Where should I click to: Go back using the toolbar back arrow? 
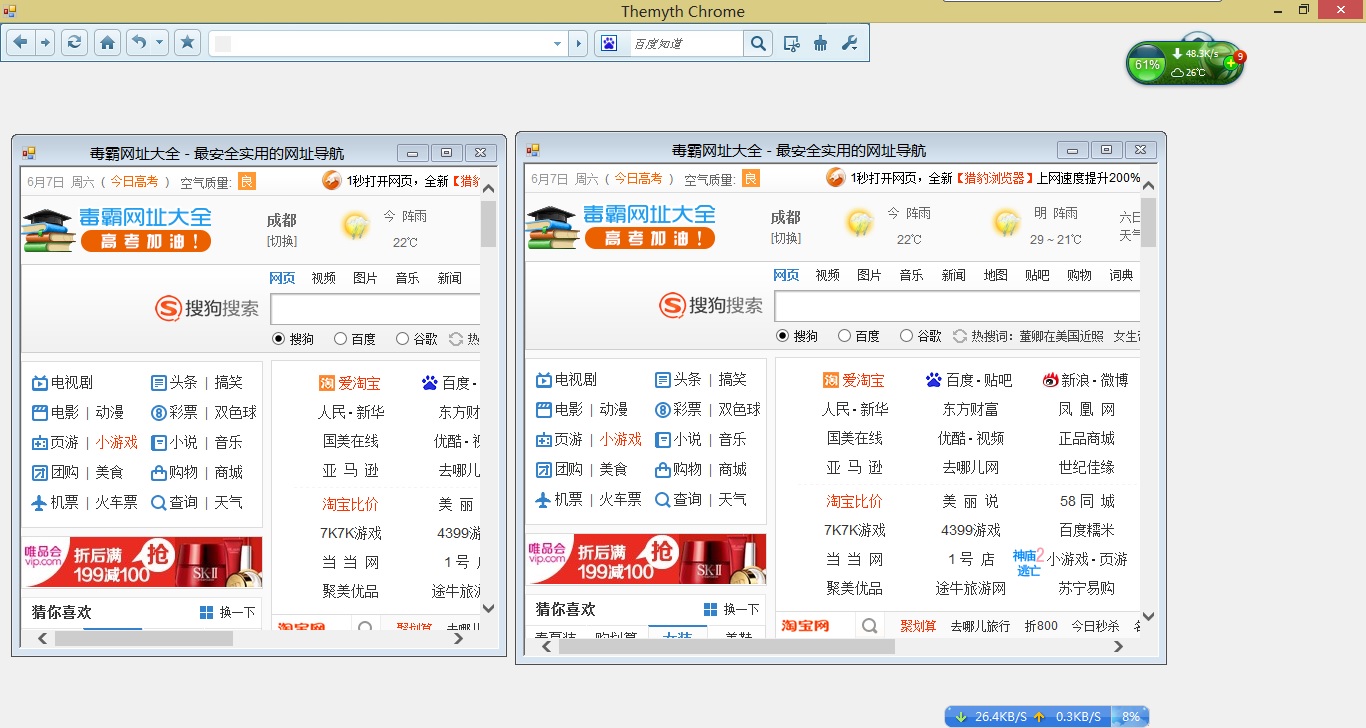tap(20, 43)
